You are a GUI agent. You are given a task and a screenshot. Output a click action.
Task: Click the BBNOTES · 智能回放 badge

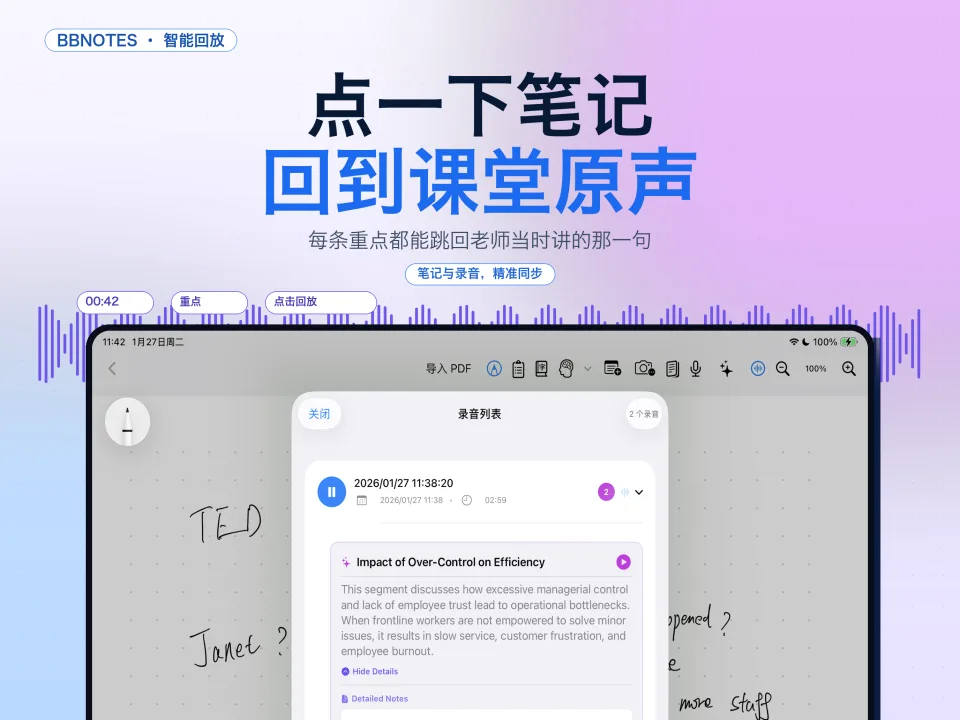coord(141,40)
